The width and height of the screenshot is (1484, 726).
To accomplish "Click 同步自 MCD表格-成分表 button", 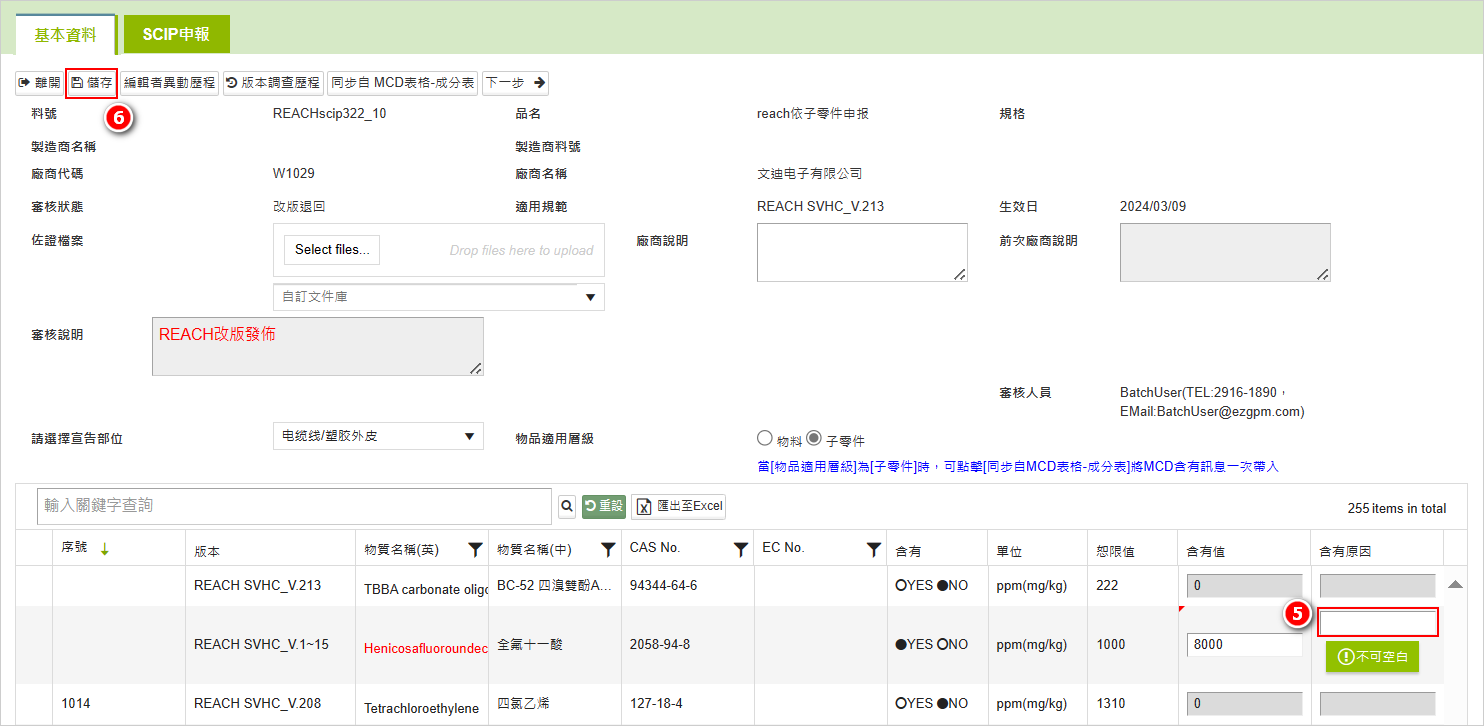I will tap(402, 83).
